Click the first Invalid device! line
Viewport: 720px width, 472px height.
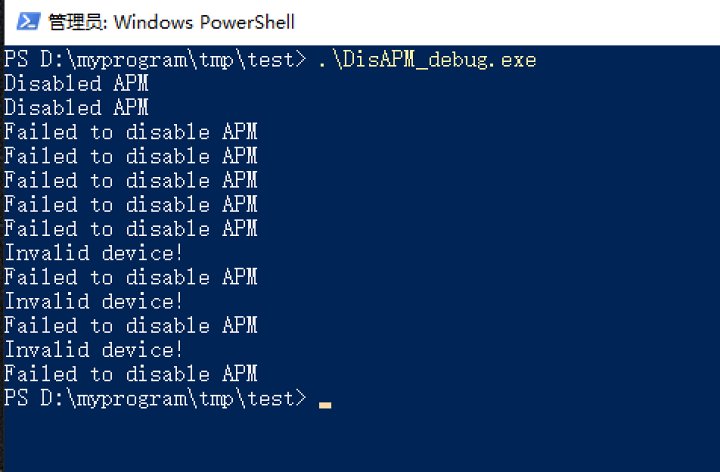tap(94, 253)
